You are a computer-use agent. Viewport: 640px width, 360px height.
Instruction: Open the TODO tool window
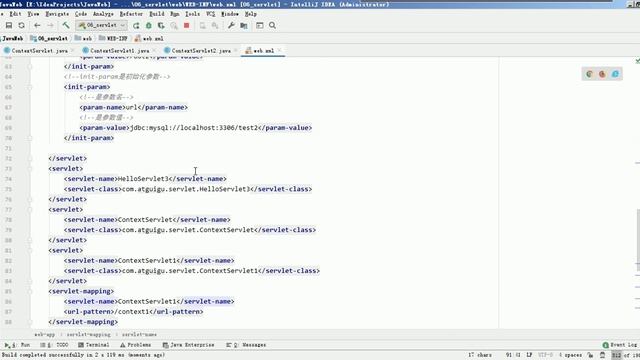coord(54,345)
